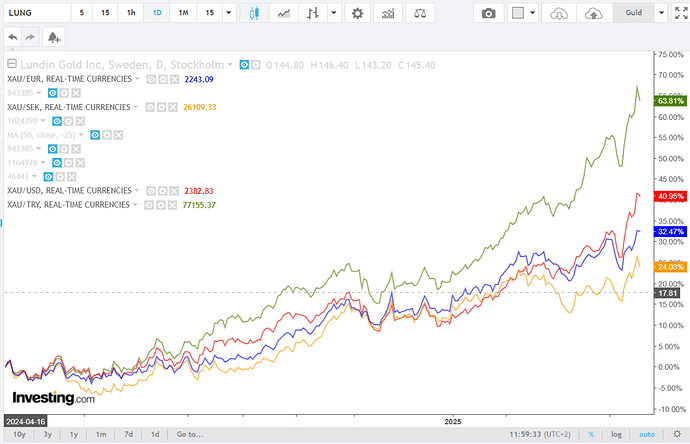Open settings for XAU/TRY series

(x=161, y=205)
